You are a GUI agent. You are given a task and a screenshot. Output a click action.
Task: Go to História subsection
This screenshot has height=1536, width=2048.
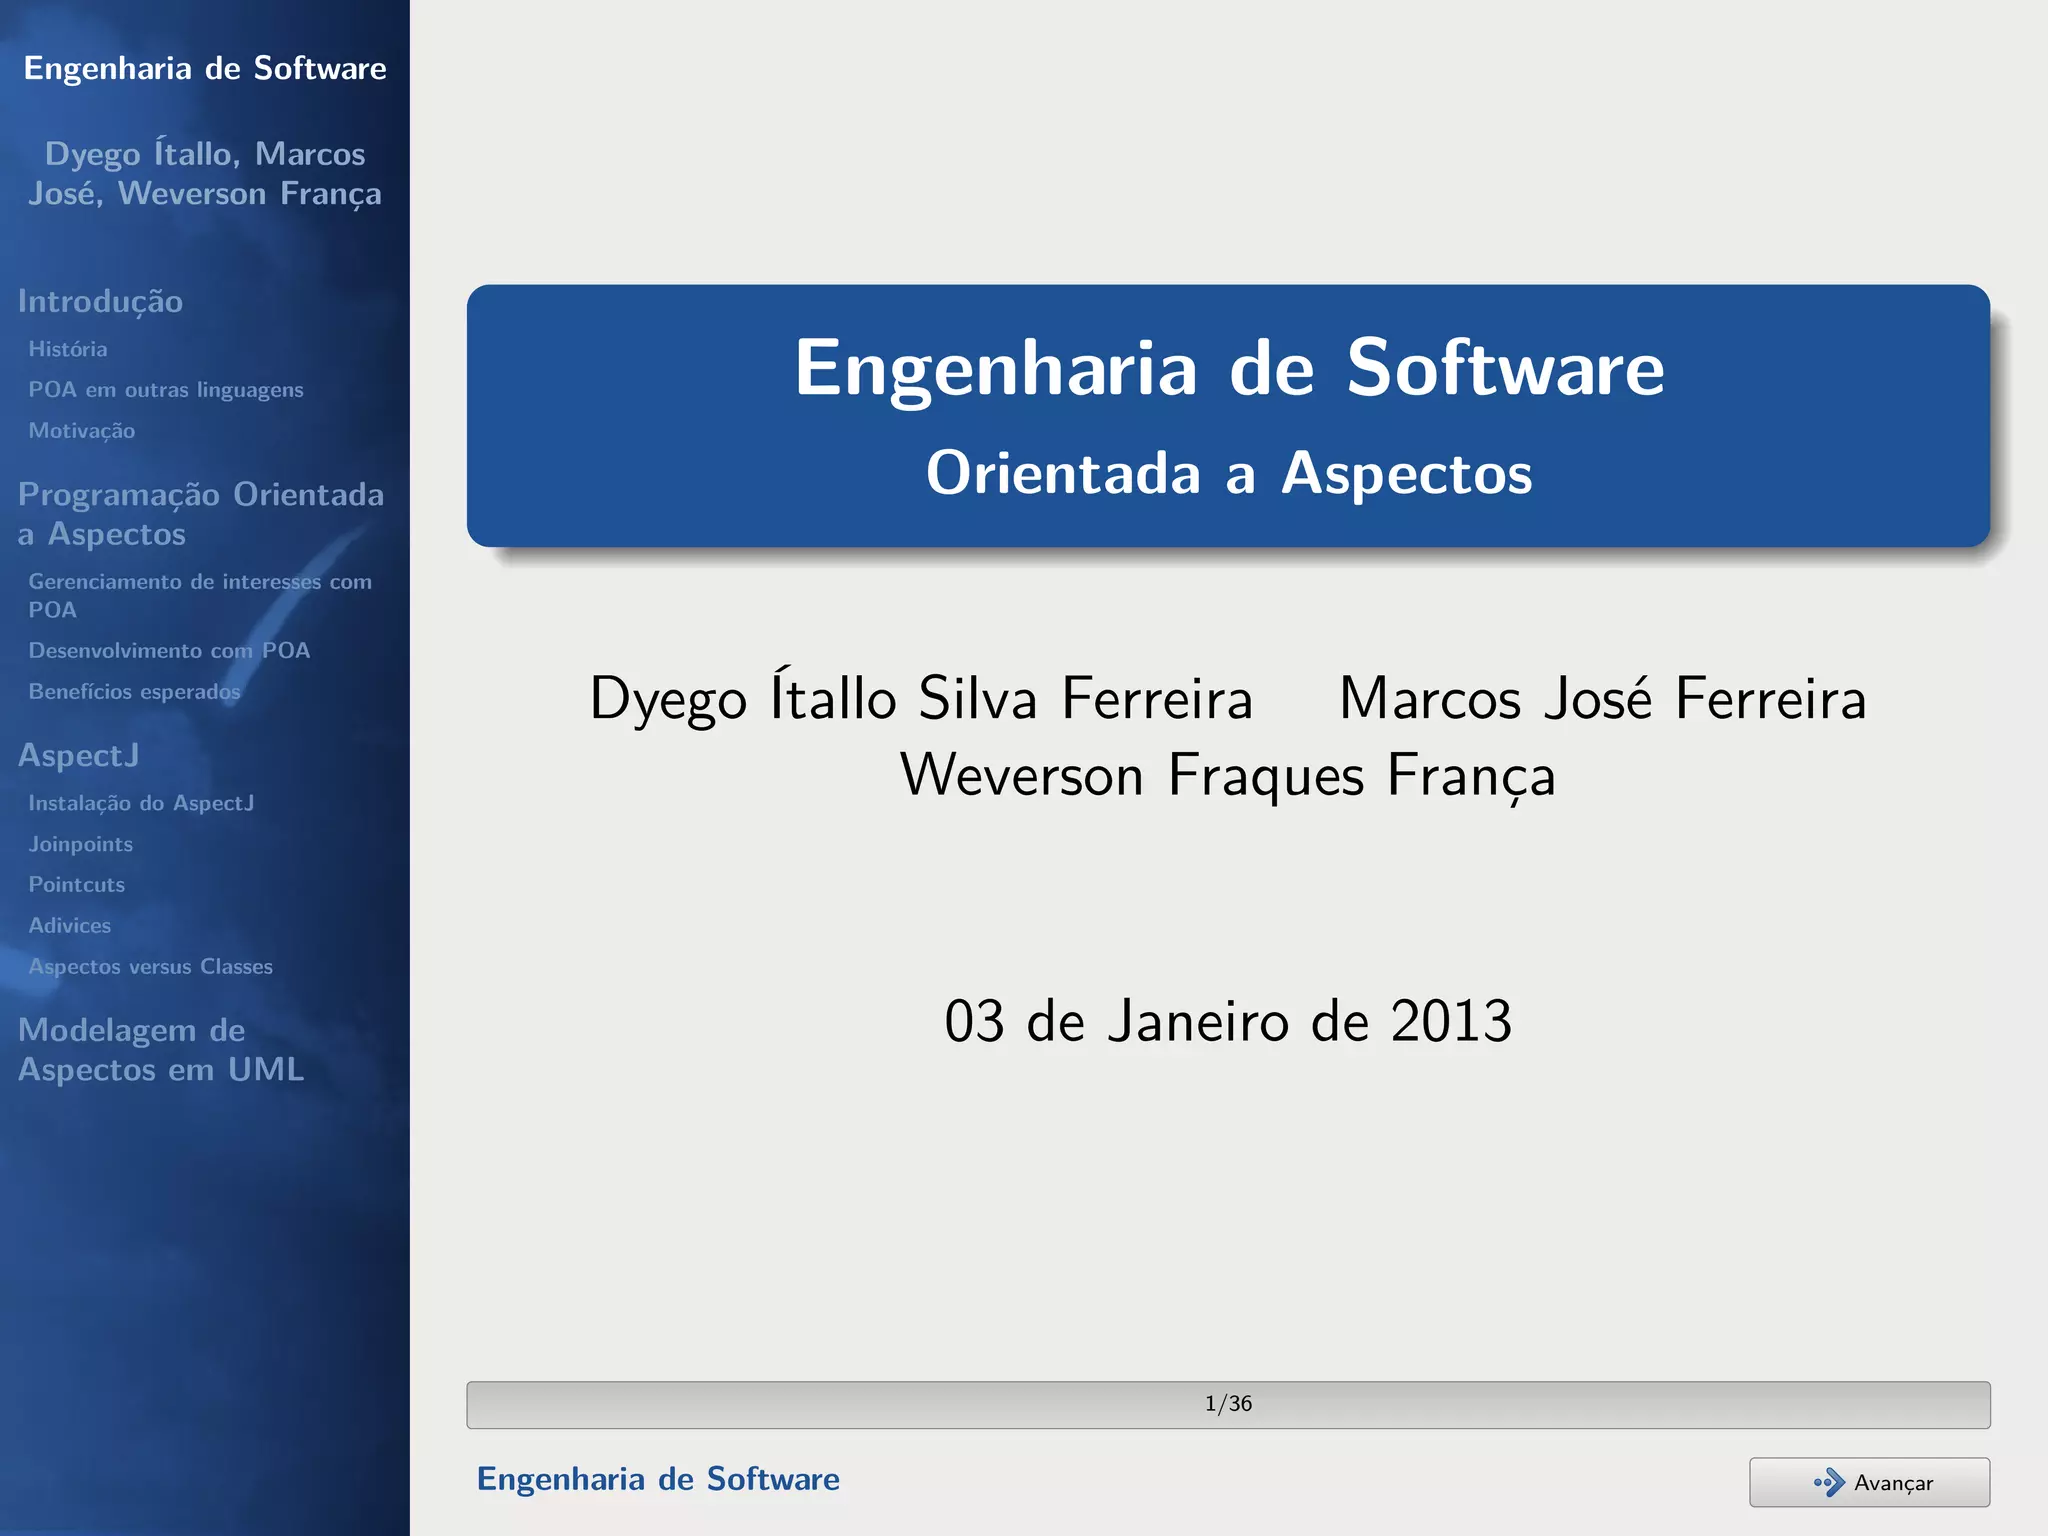click(68, 349)
